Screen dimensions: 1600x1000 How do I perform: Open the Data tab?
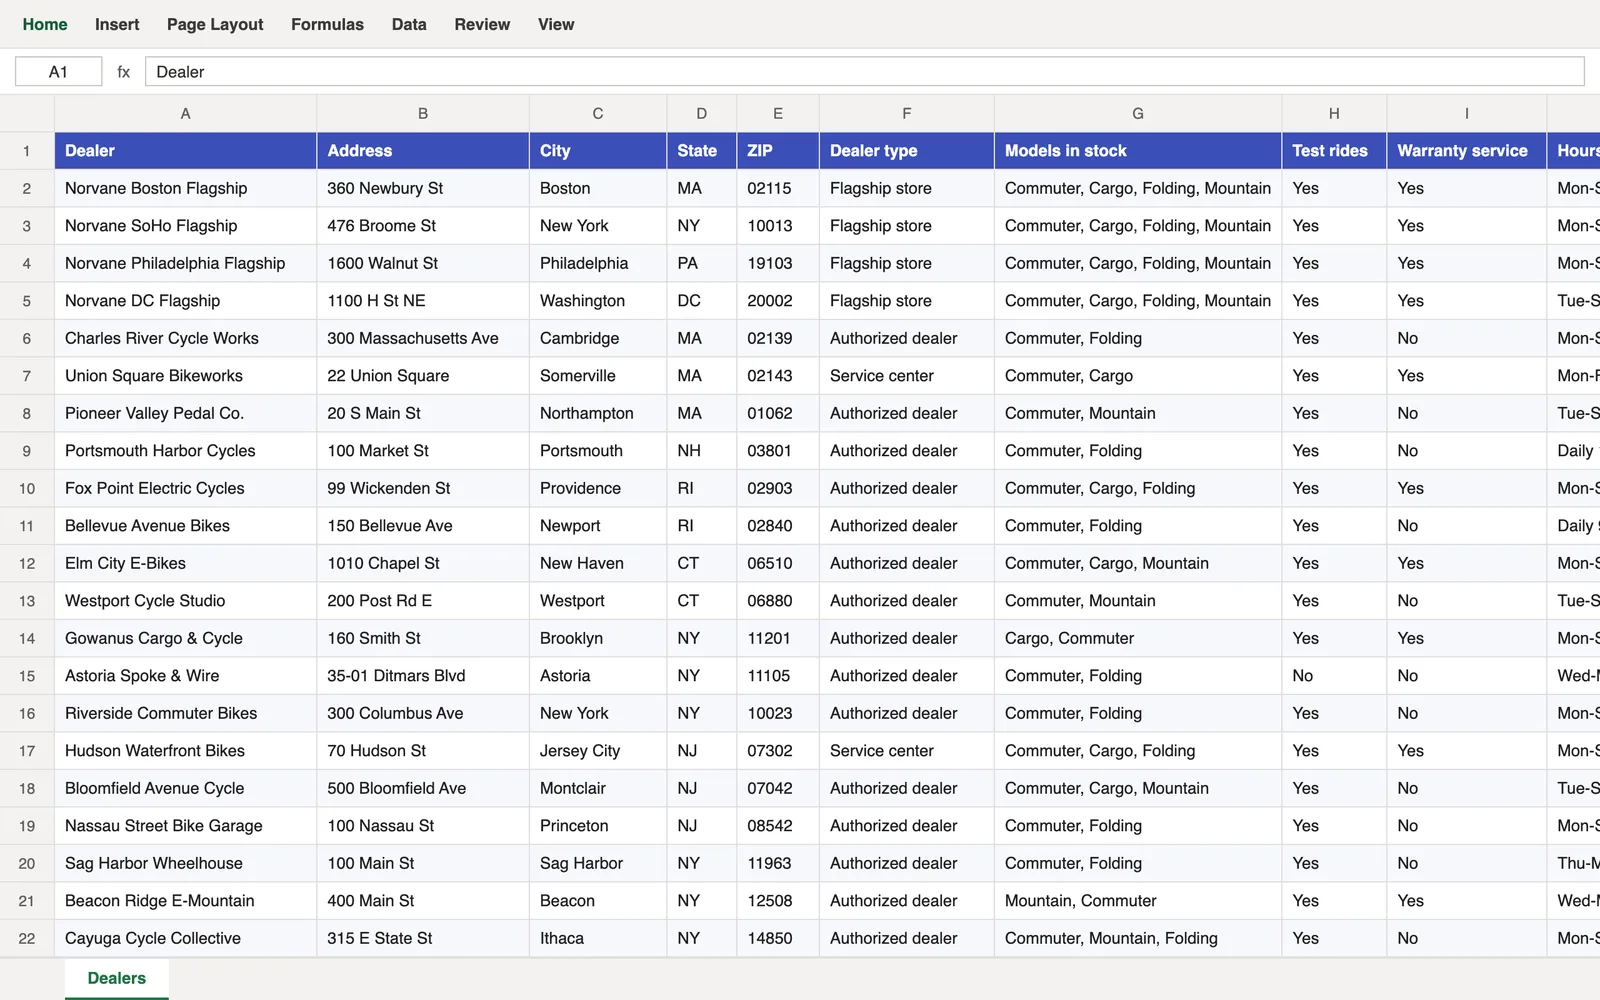coord(409,24)
